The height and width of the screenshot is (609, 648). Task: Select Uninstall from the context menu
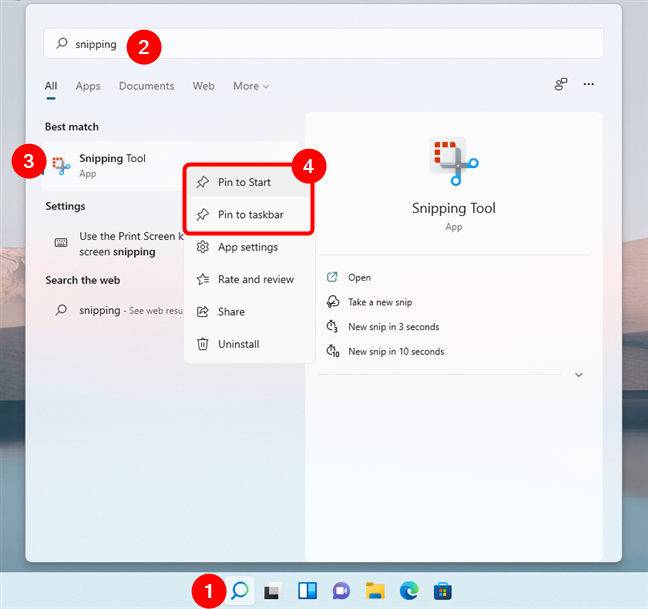coord(239,344)
